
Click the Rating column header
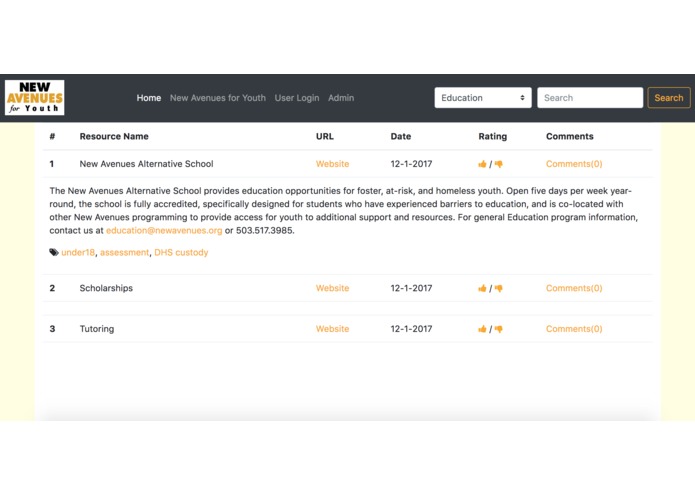pyautogui.click(x=492, y=136)
